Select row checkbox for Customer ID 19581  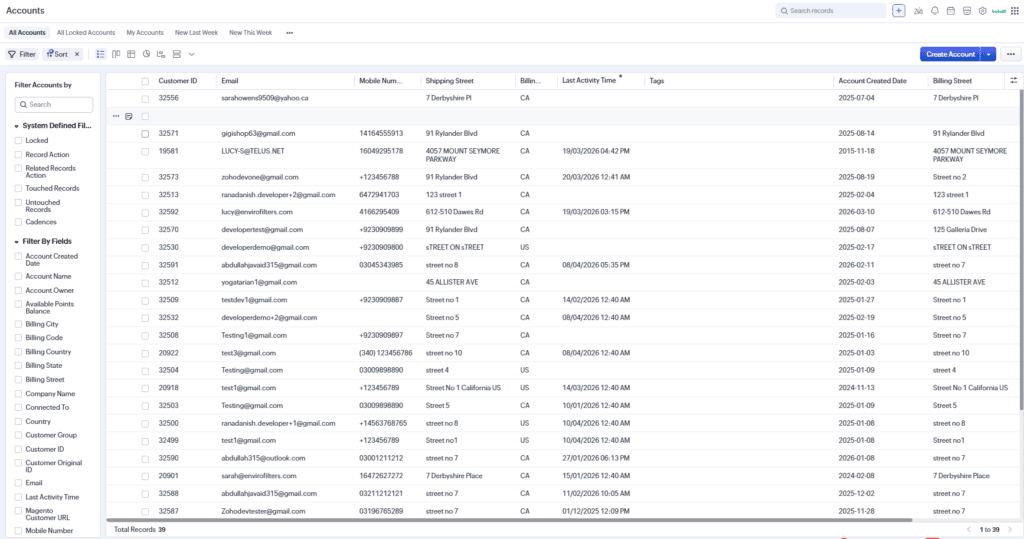click(145, 151)
